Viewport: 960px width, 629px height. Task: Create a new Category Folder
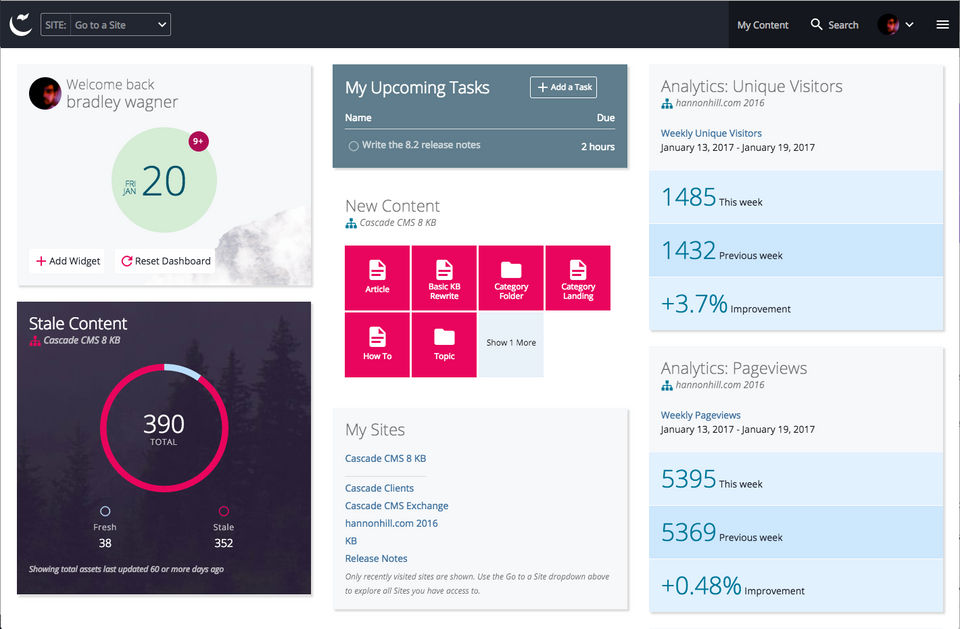pos(511,277)
